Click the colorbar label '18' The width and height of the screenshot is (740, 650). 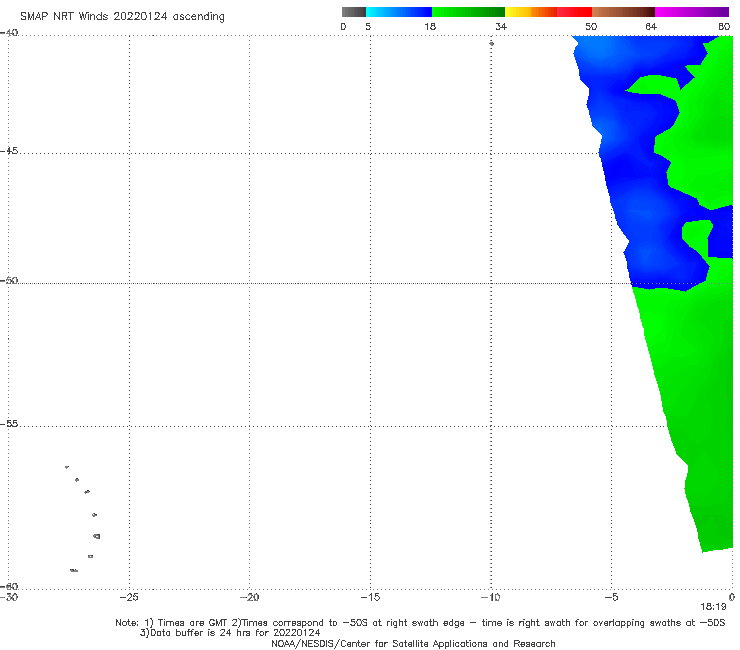(430, 26)
